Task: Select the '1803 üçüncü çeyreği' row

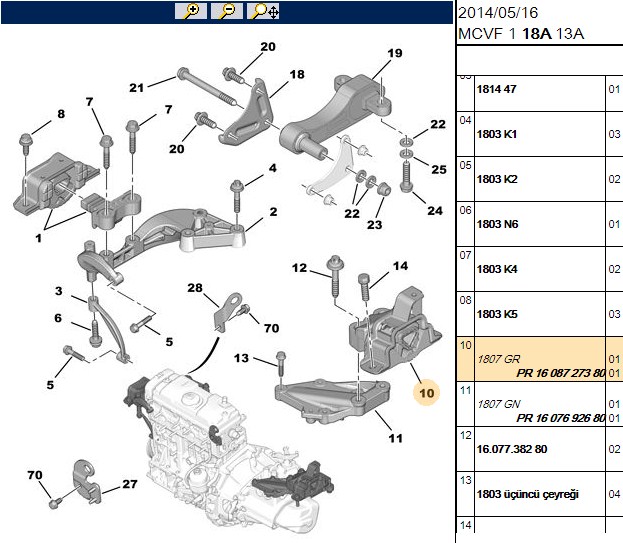Action: point(540,494)
